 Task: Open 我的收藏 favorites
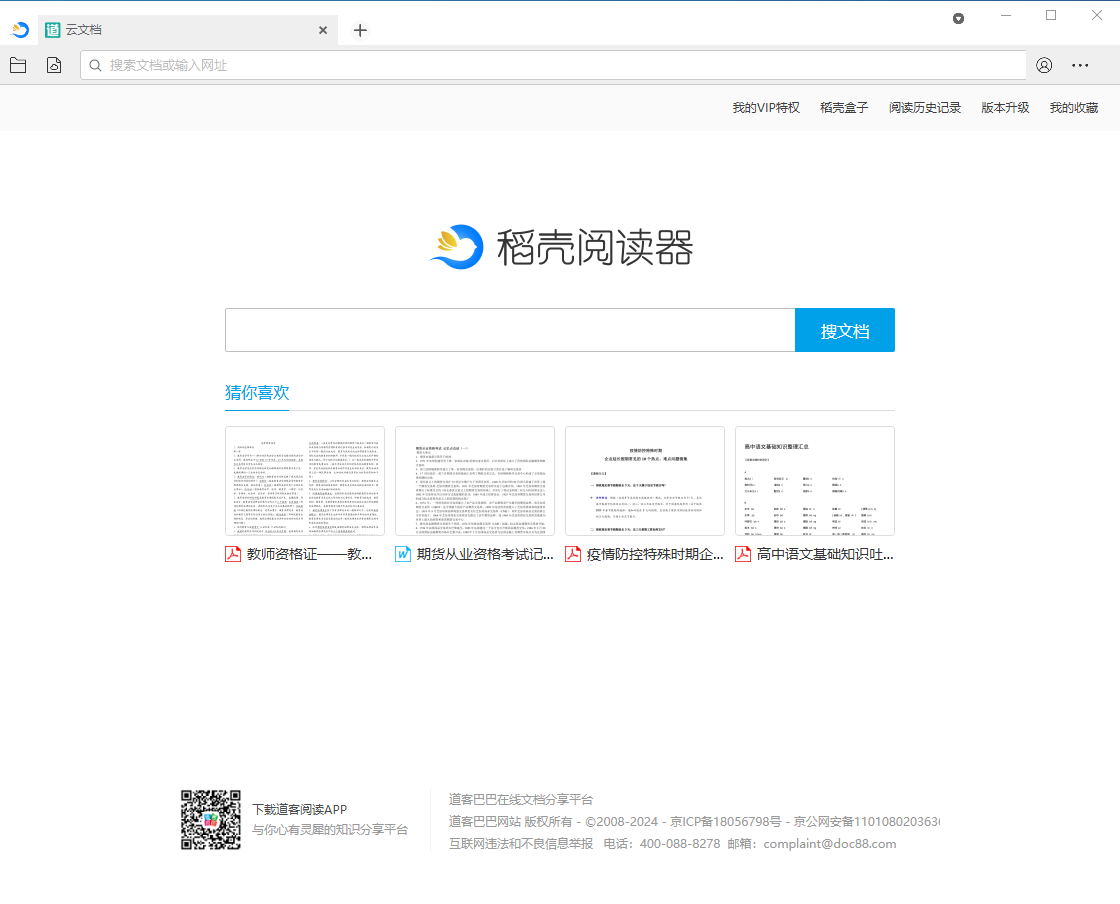click(1074, 108)
